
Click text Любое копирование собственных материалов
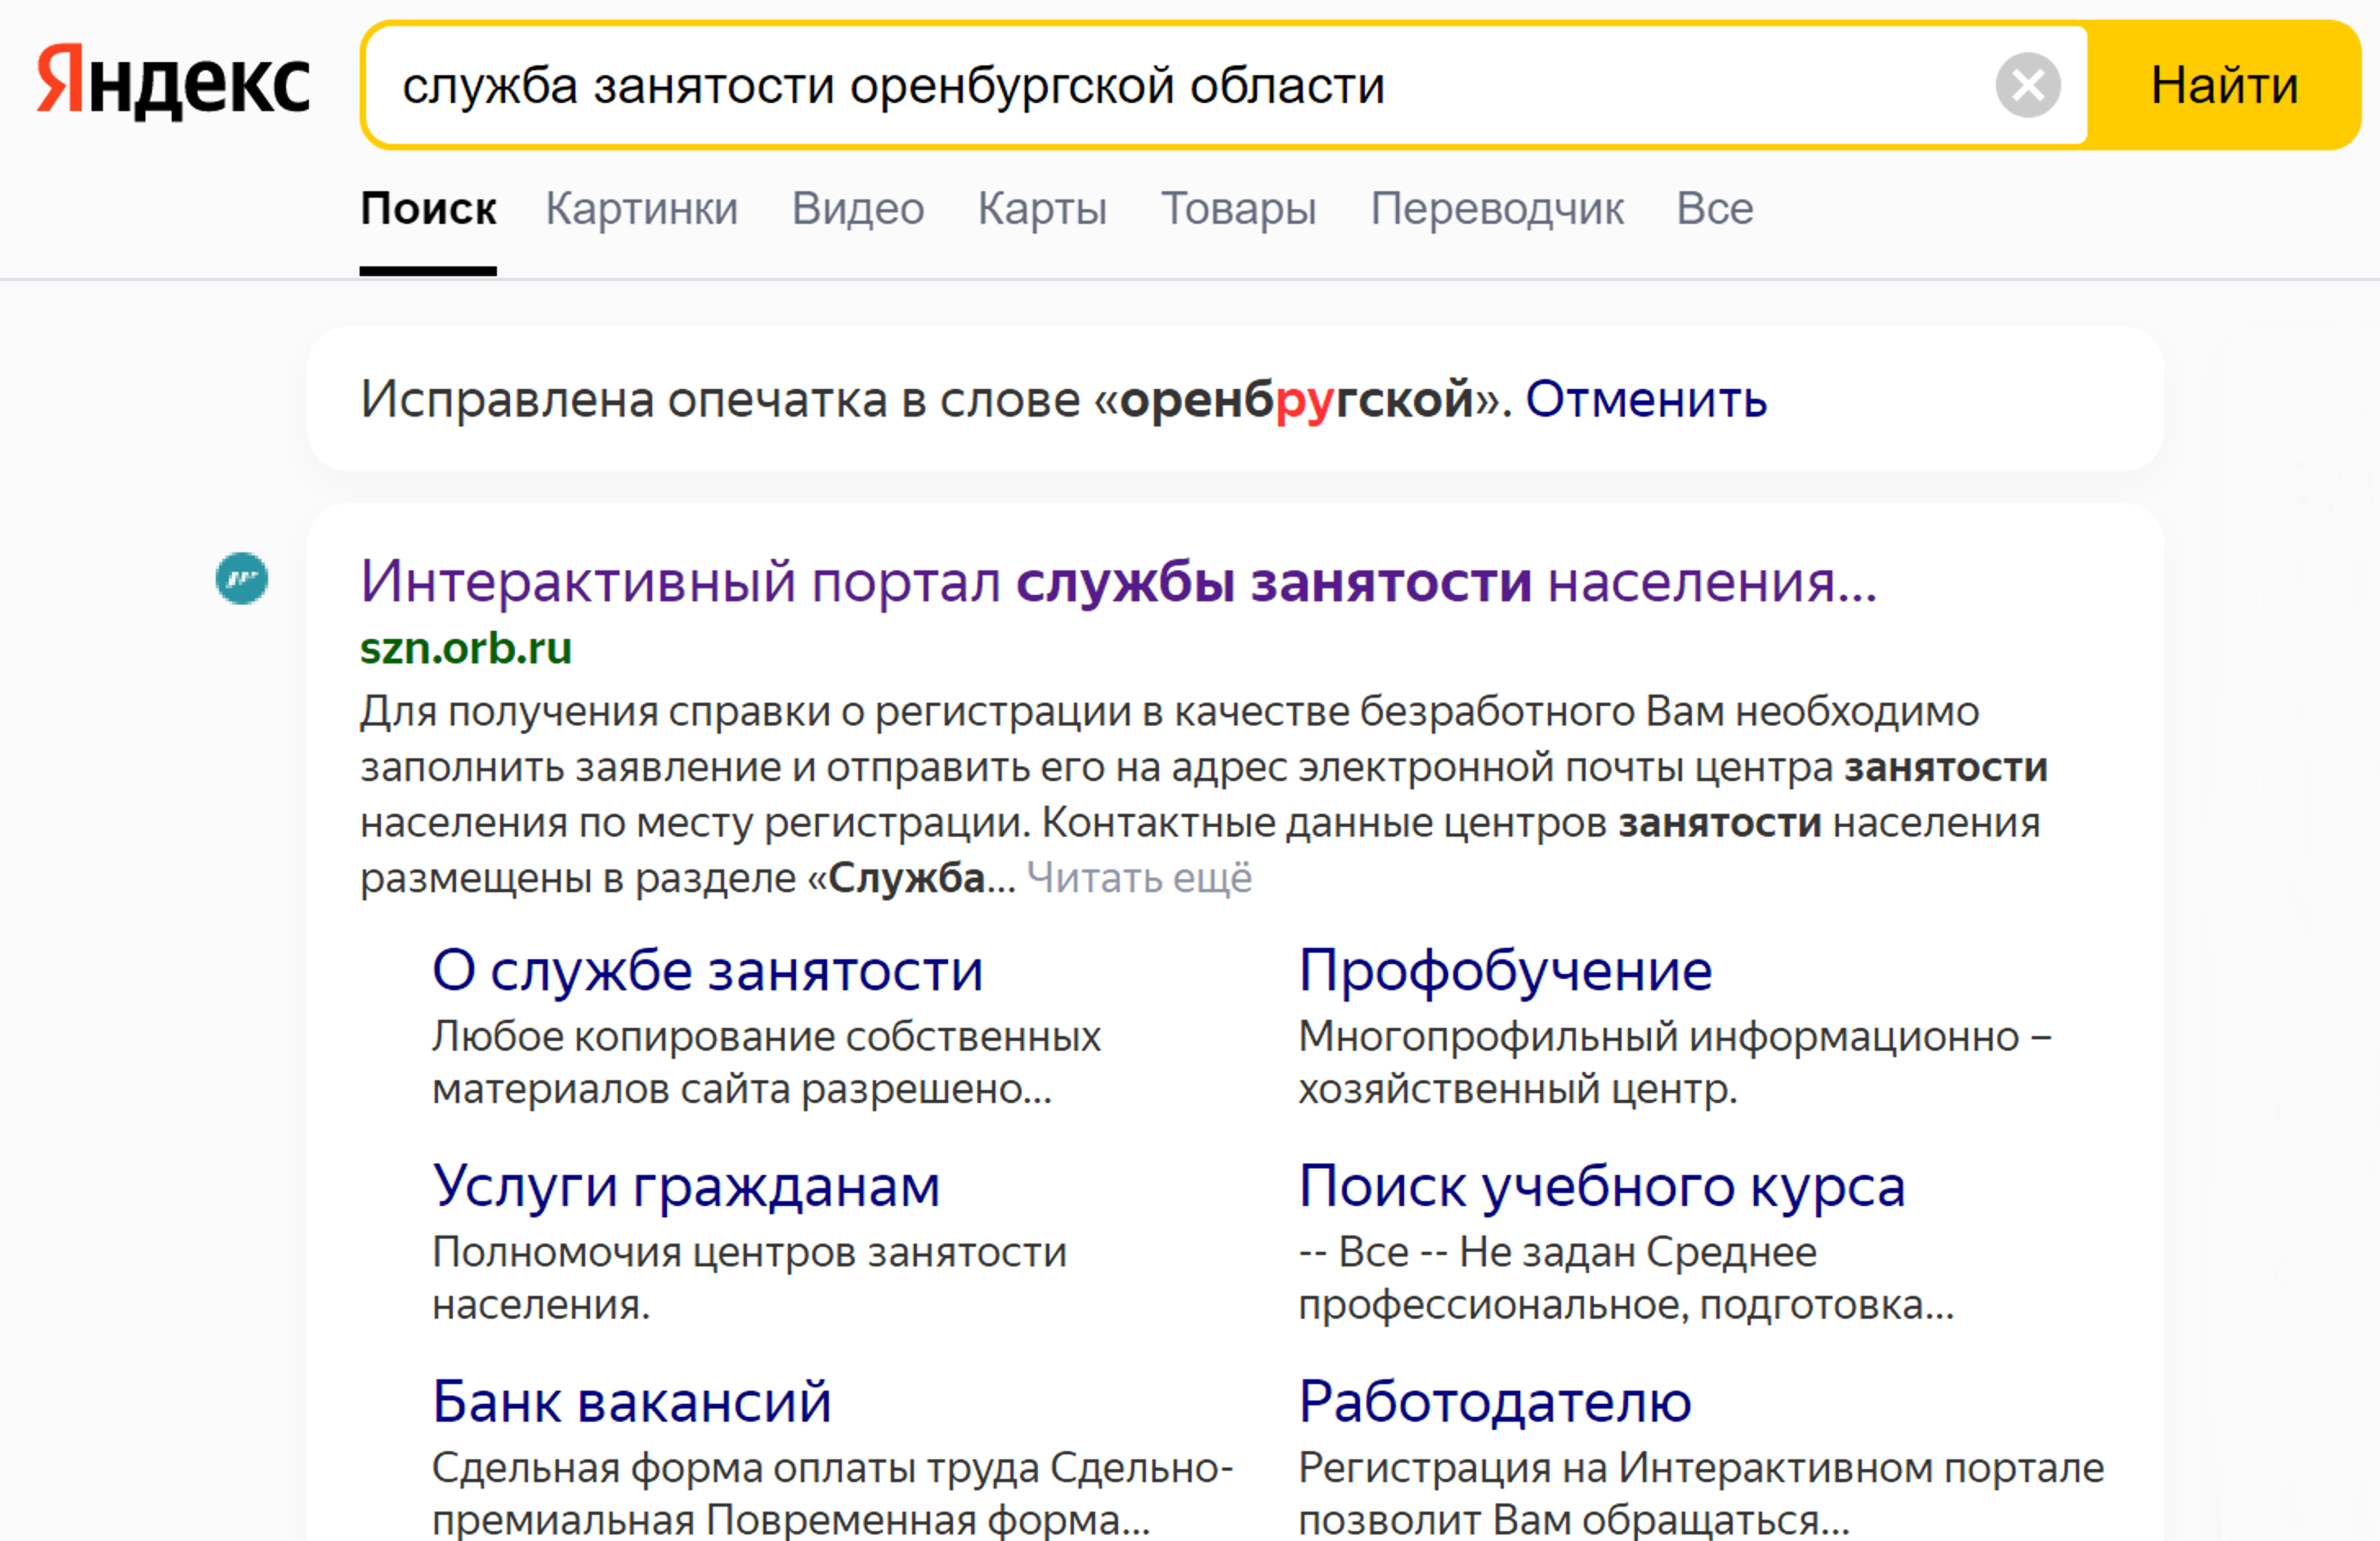766,1062
